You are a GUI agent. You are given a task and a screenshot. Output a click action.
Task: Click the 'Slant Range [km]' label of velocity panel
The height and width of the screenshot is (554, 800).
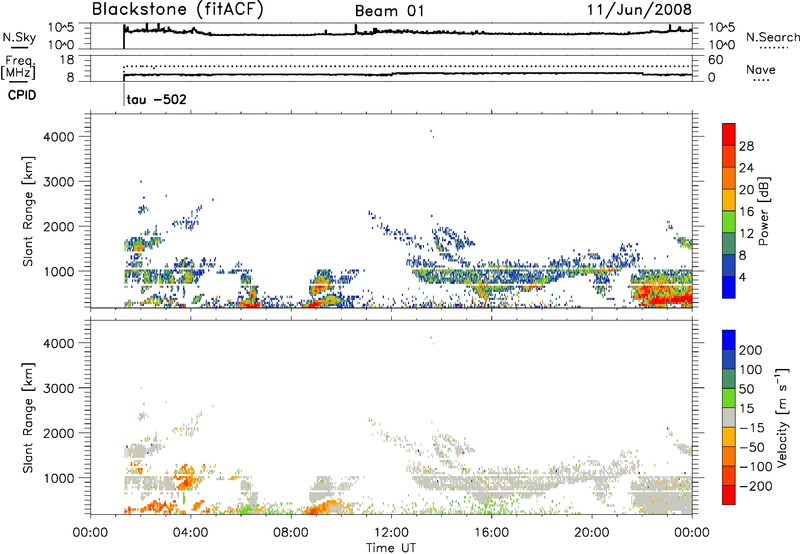(28, 418)
